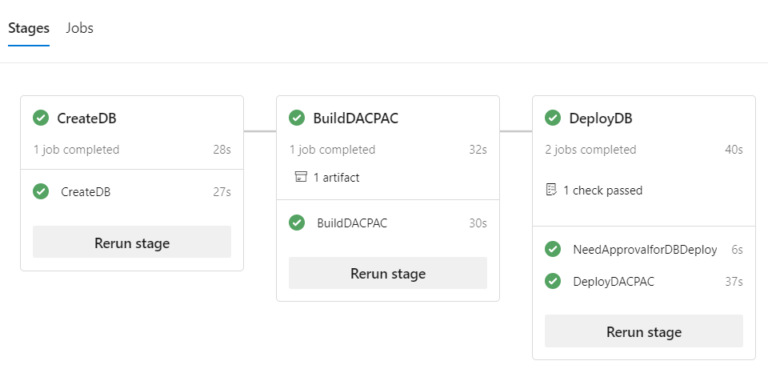
Task: Click the green check beside DeployDACPAC job
Action: point(552,281)
